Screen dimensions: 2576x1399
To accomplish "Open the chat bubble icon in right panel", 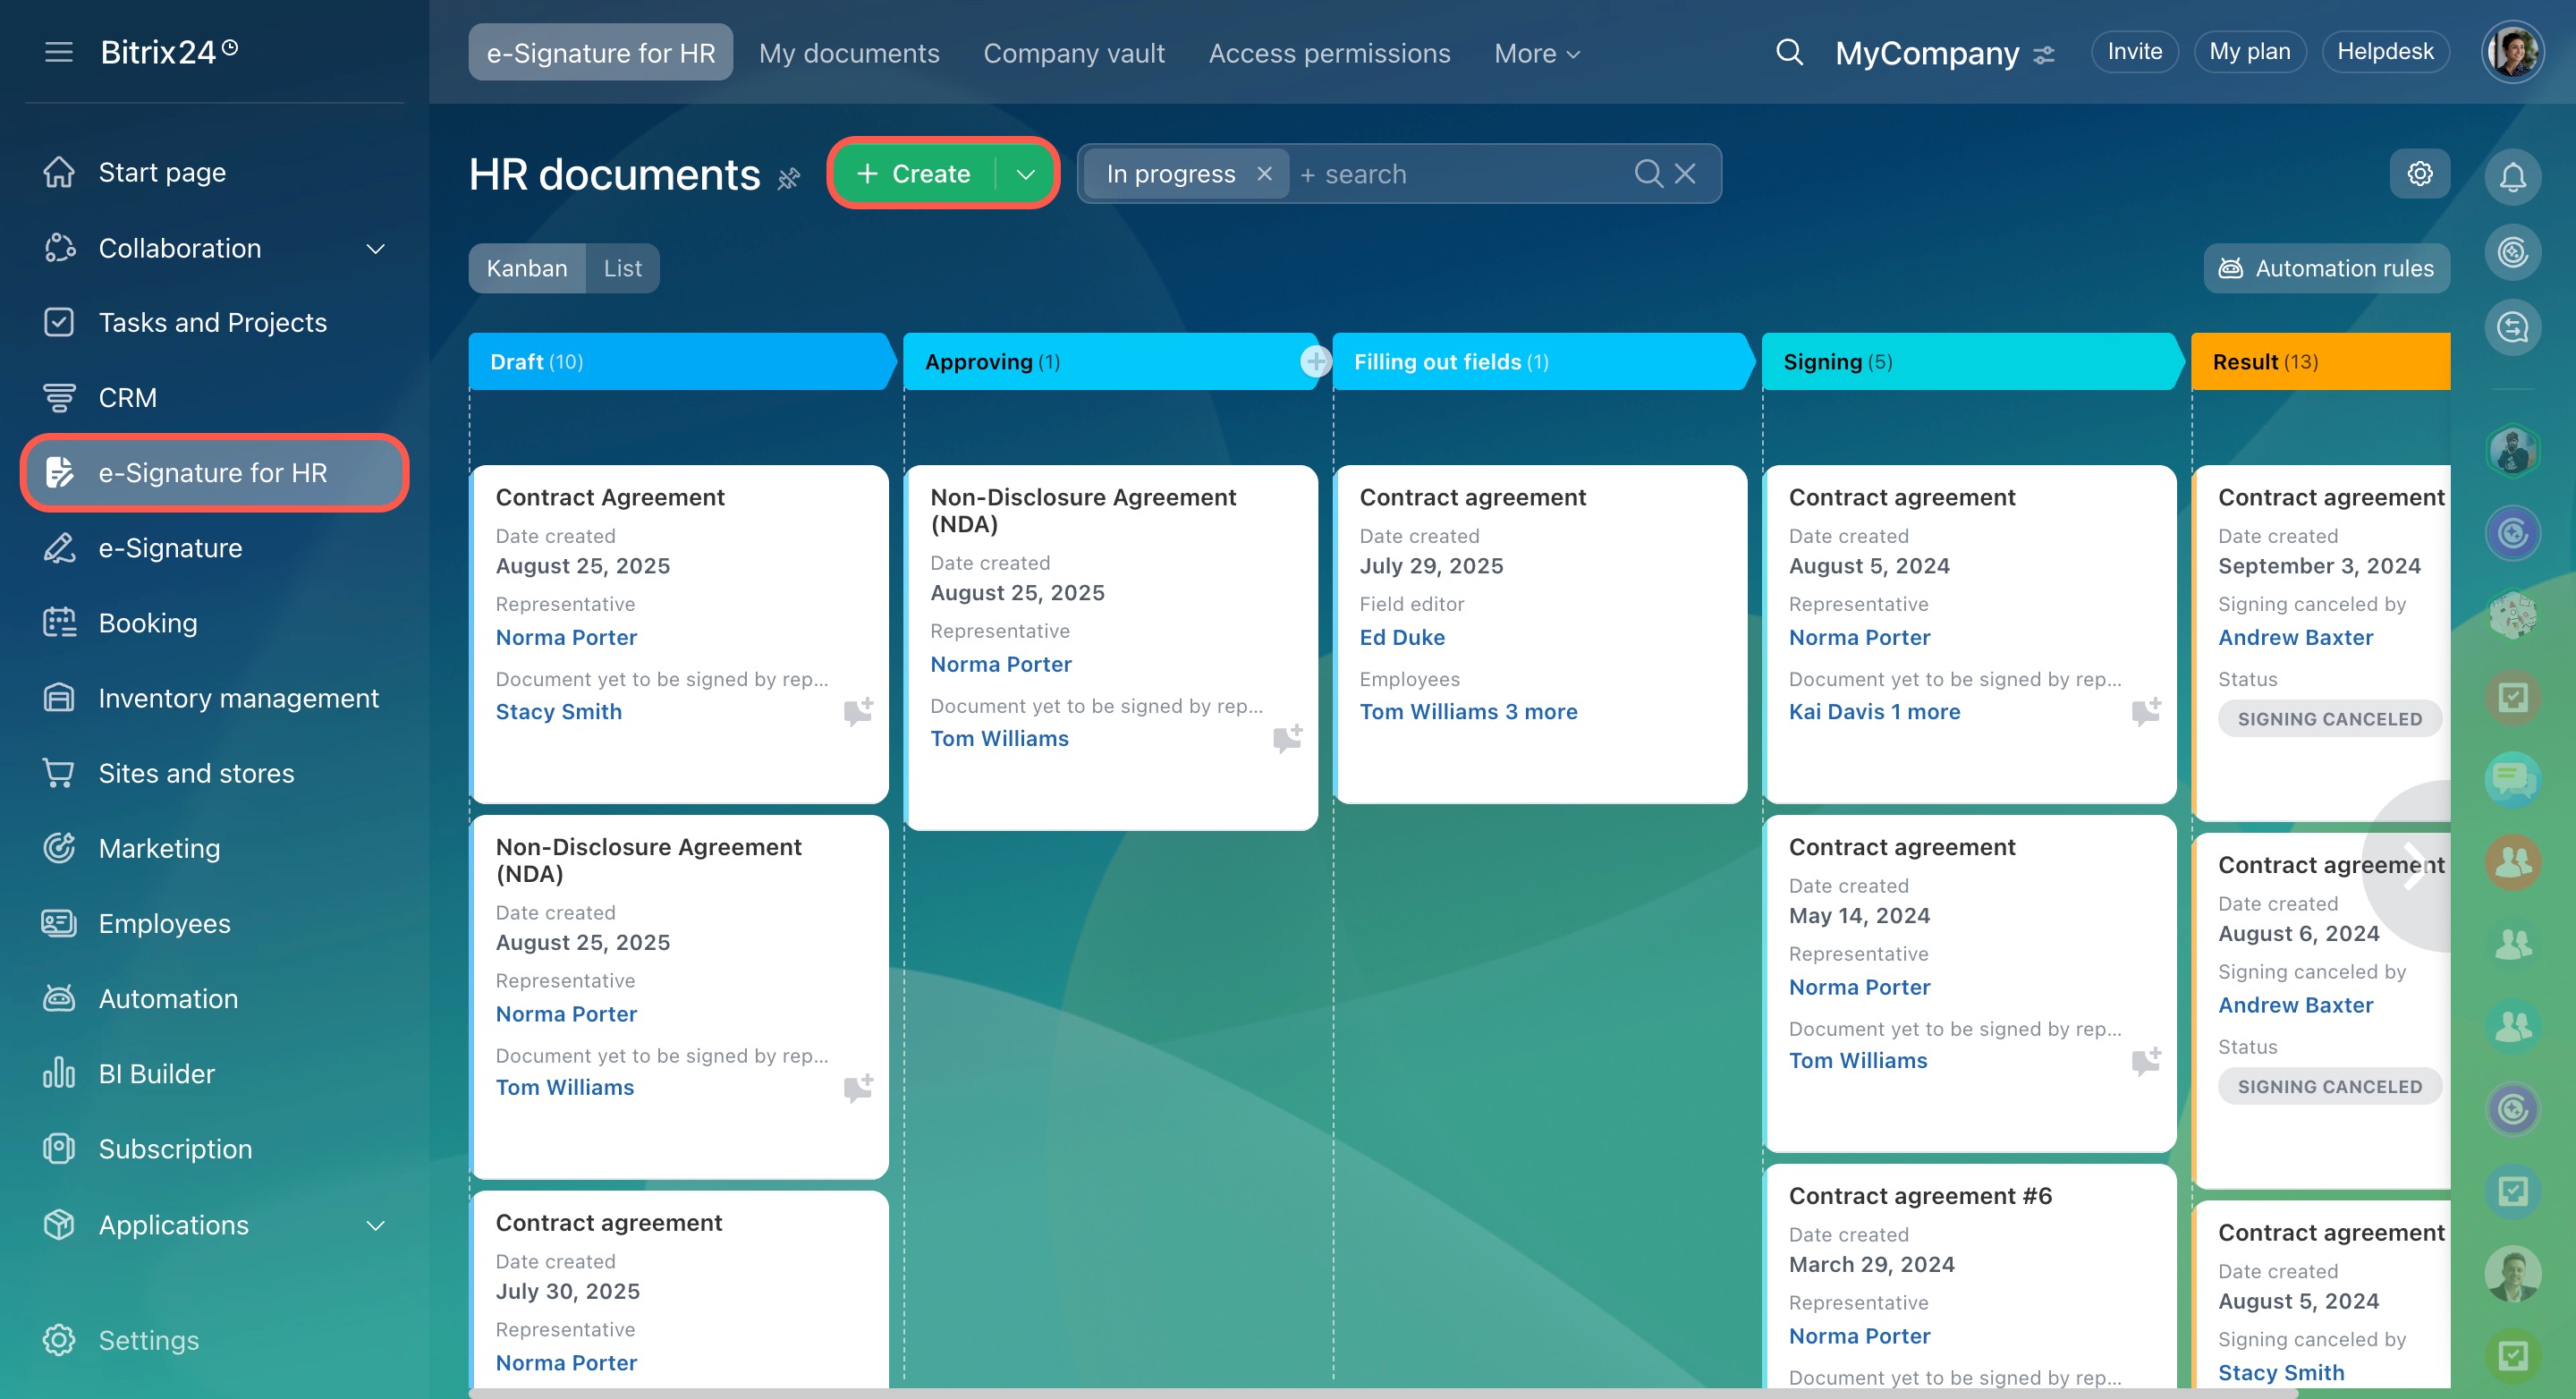I will click(x=2512, y=779).
